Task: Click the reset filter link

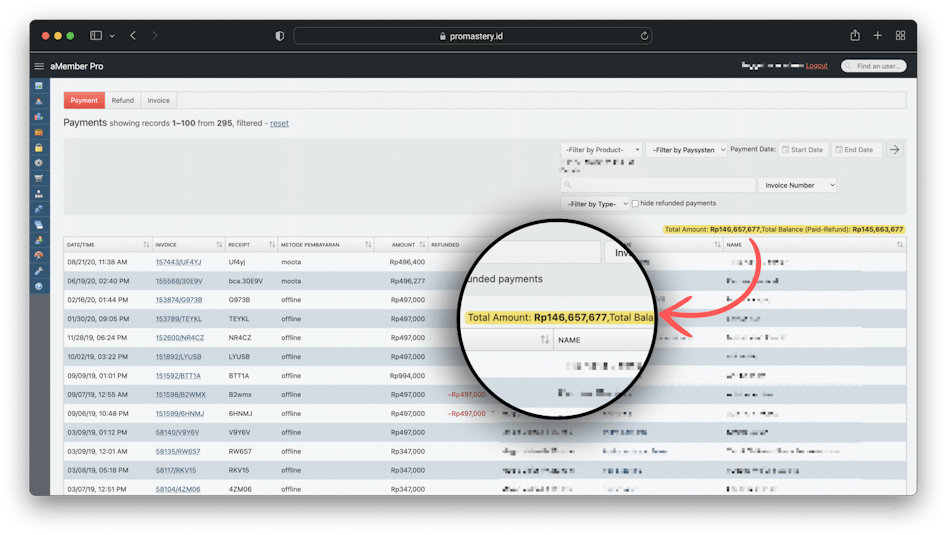Action: pos(279,123)
